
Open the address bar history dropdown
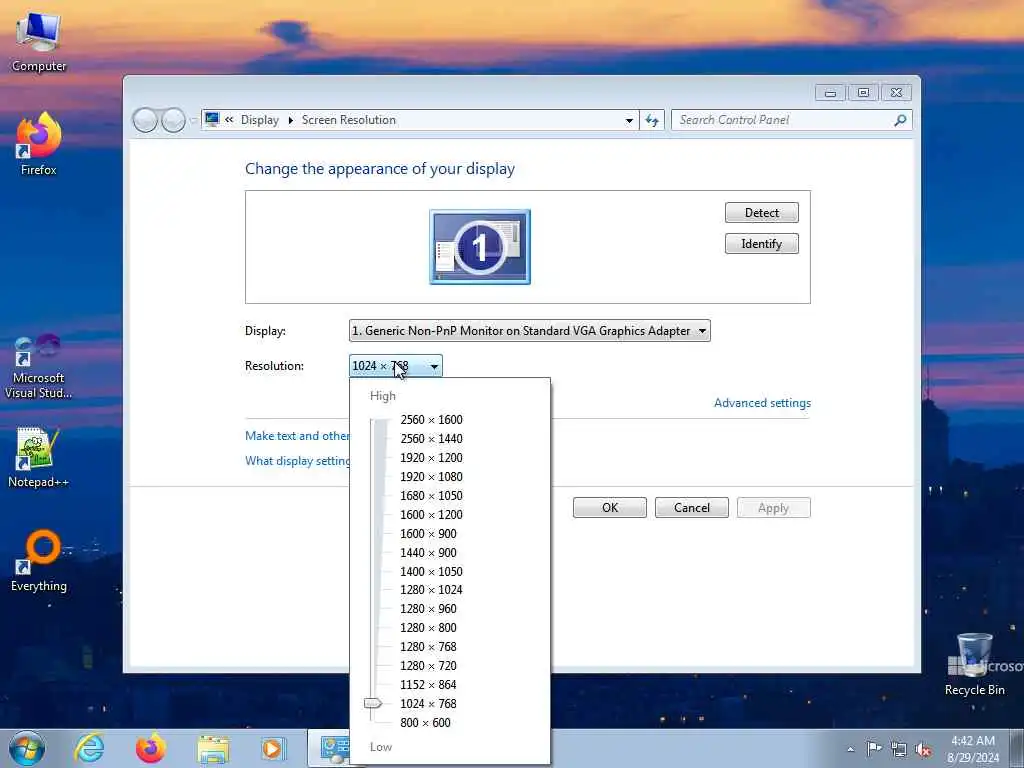coord(629,120)
